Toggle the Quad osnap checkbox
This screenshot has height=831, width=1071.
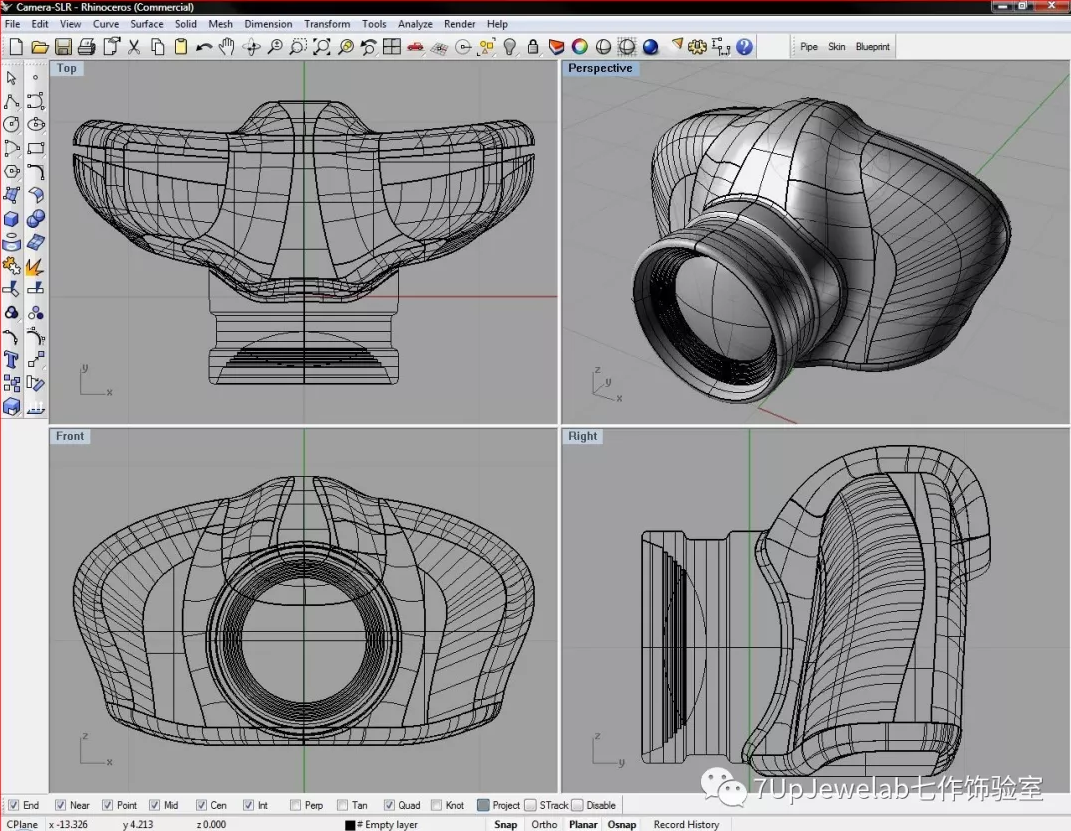pyautogui.click(x=389, y=805)
